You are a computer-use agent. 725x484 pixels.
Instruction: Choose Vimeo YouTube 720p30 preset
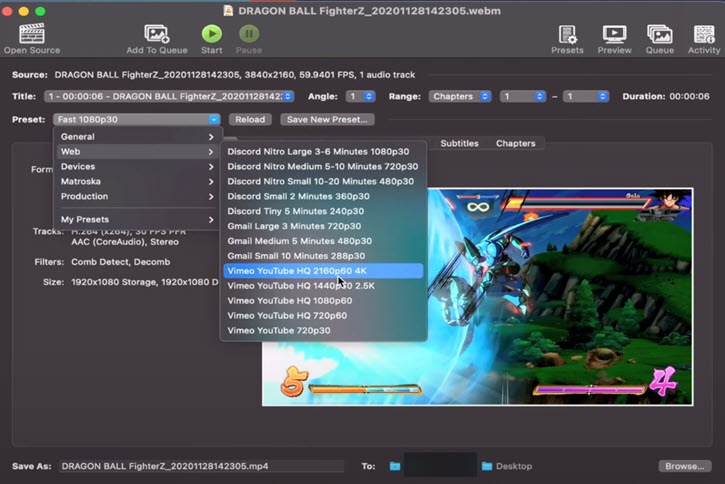pyautogui.click(x=323, y=330)
